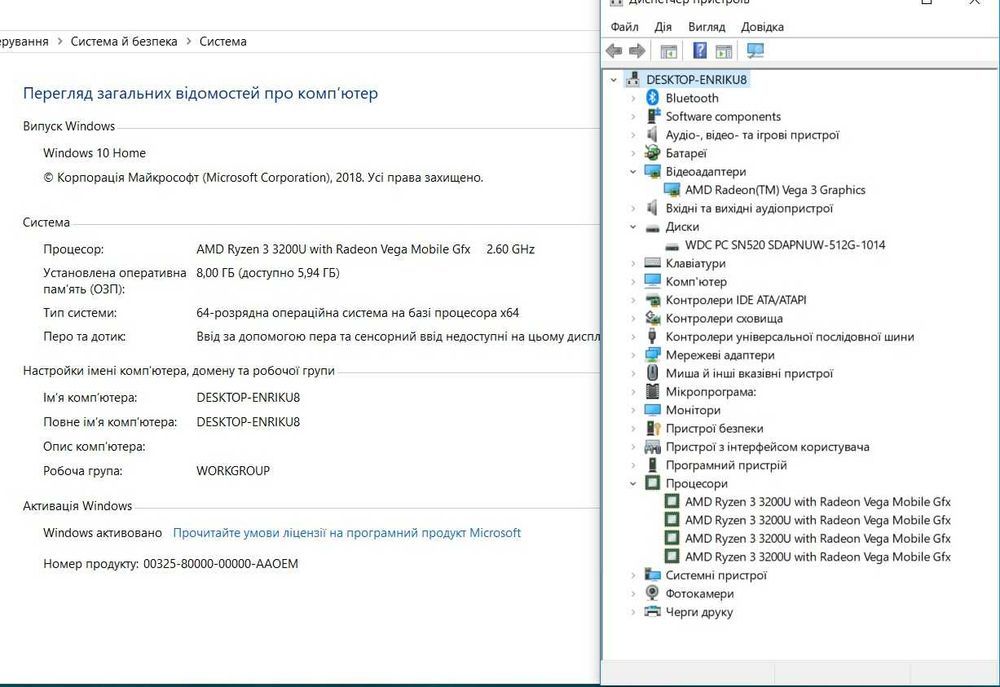Click the WORKGROUP value
This screenshot has width=1000, height=687.
point(233,471)
